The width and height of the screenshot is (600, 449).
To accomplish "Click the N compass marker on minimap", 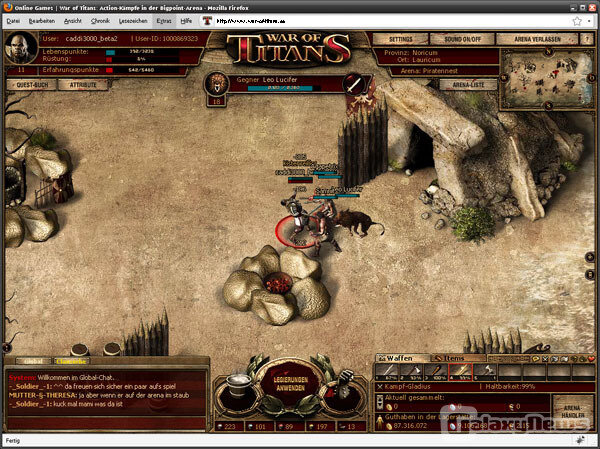I will click(x=548, y=51).
